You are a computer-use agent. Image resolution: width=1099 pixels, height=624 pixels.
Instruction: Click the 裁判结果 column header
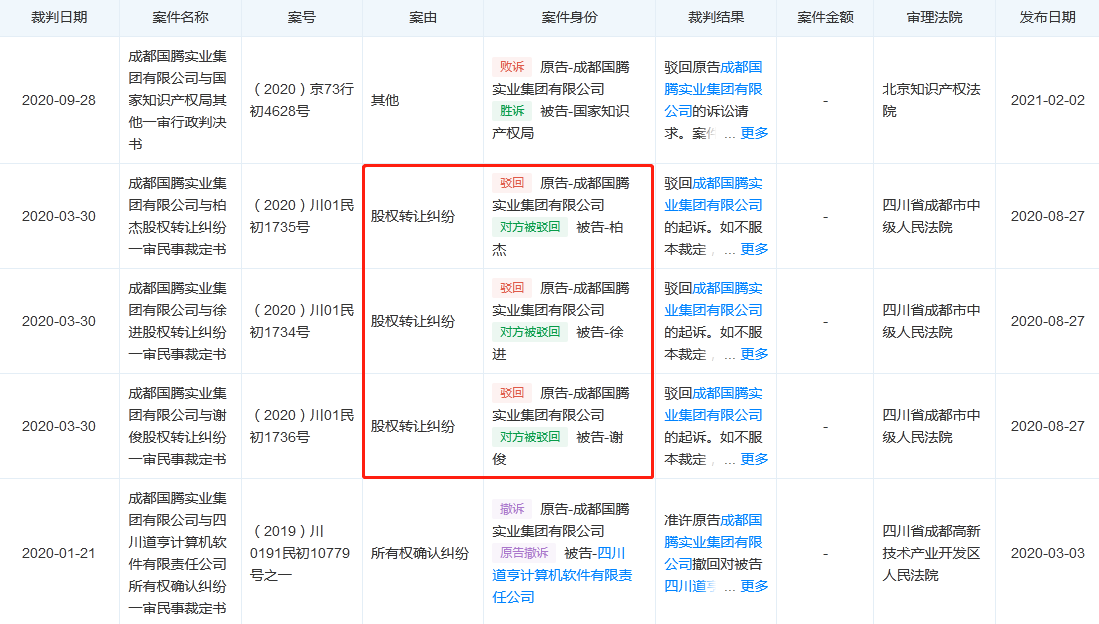[x=716, y=18]
